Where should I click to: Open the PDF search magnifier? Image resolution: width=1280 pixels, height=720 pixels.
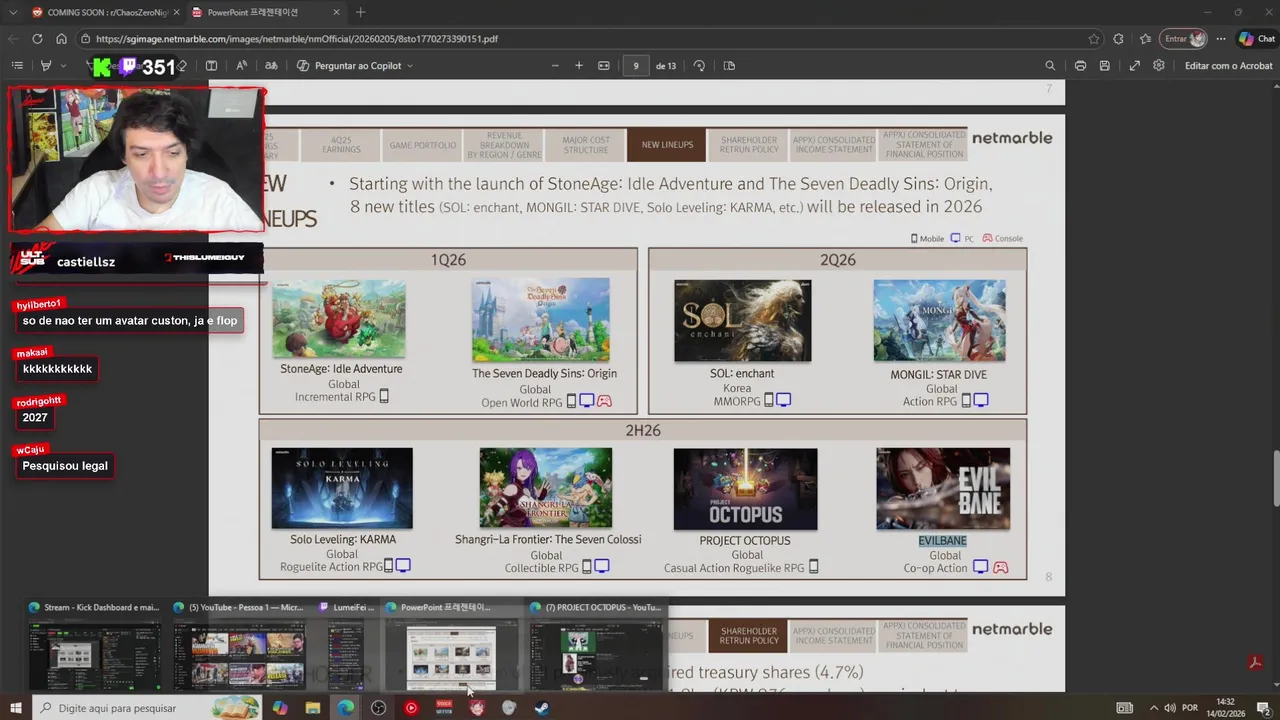tap(1050, 66)
